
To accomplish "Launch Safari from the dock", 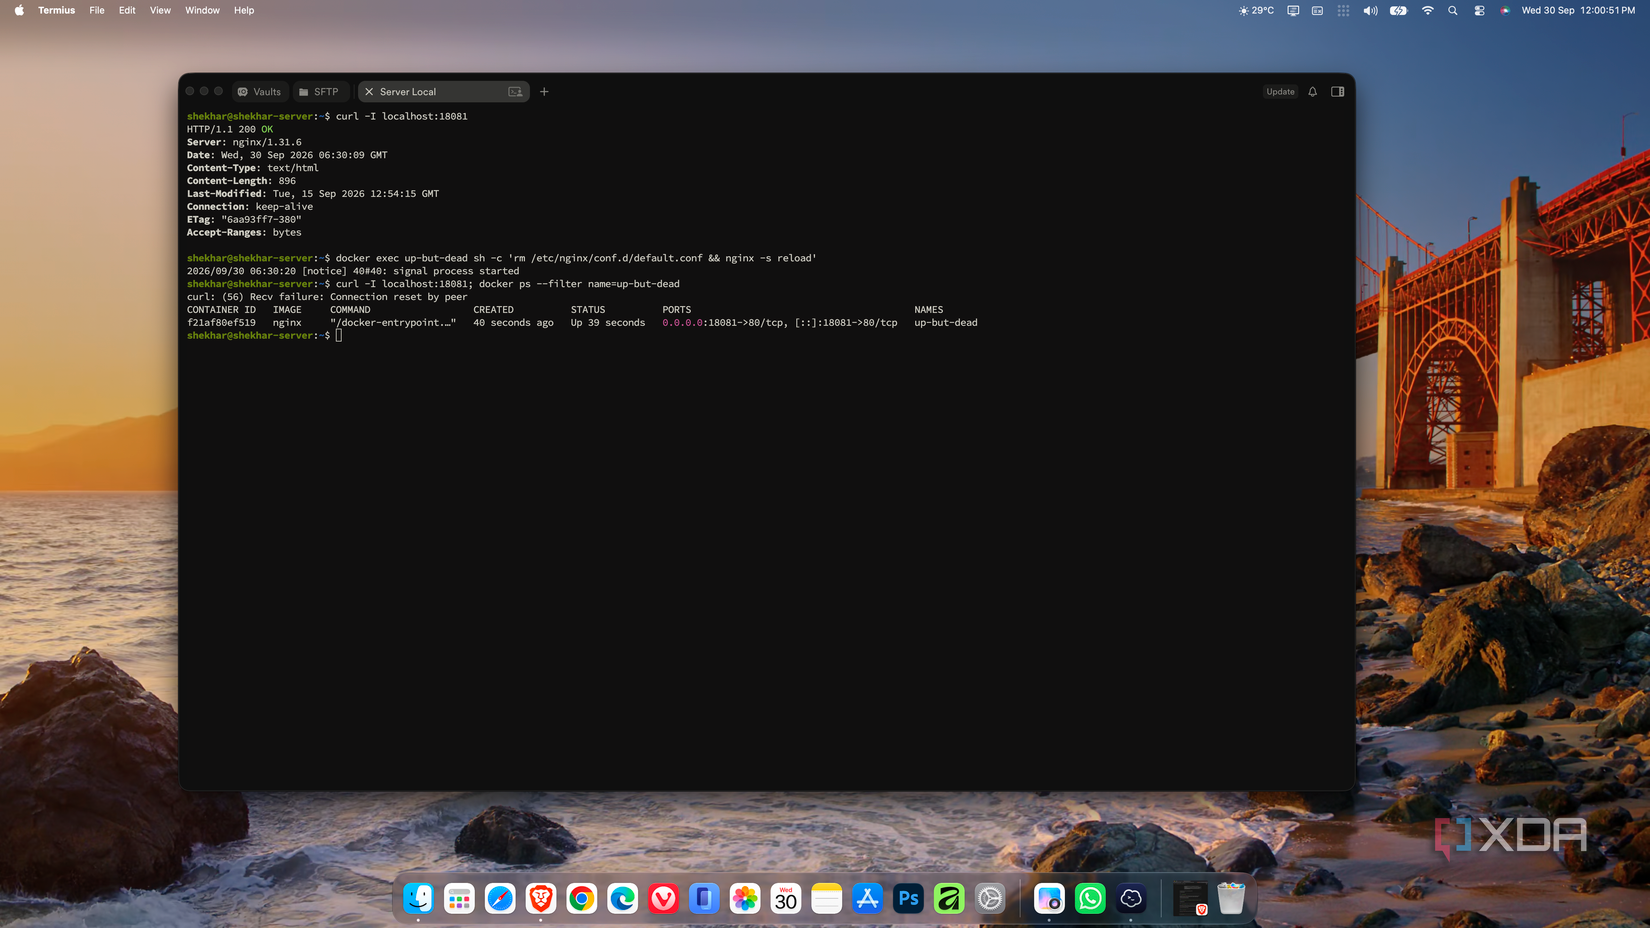I will tap(500, 898).
